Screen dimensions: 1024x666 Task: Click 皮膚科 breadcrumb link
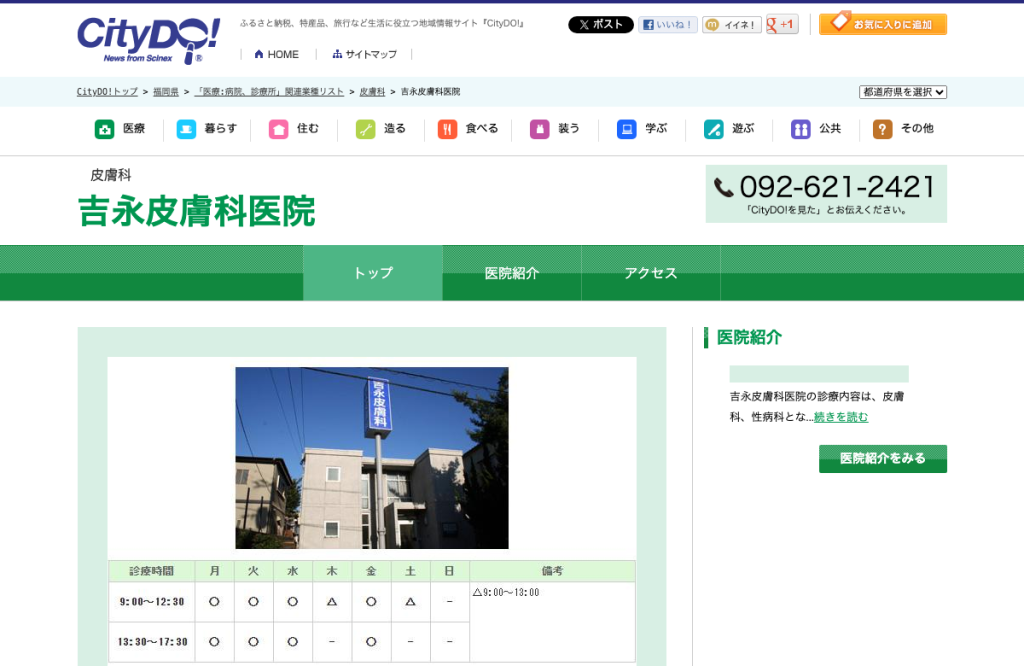(372, 92)
